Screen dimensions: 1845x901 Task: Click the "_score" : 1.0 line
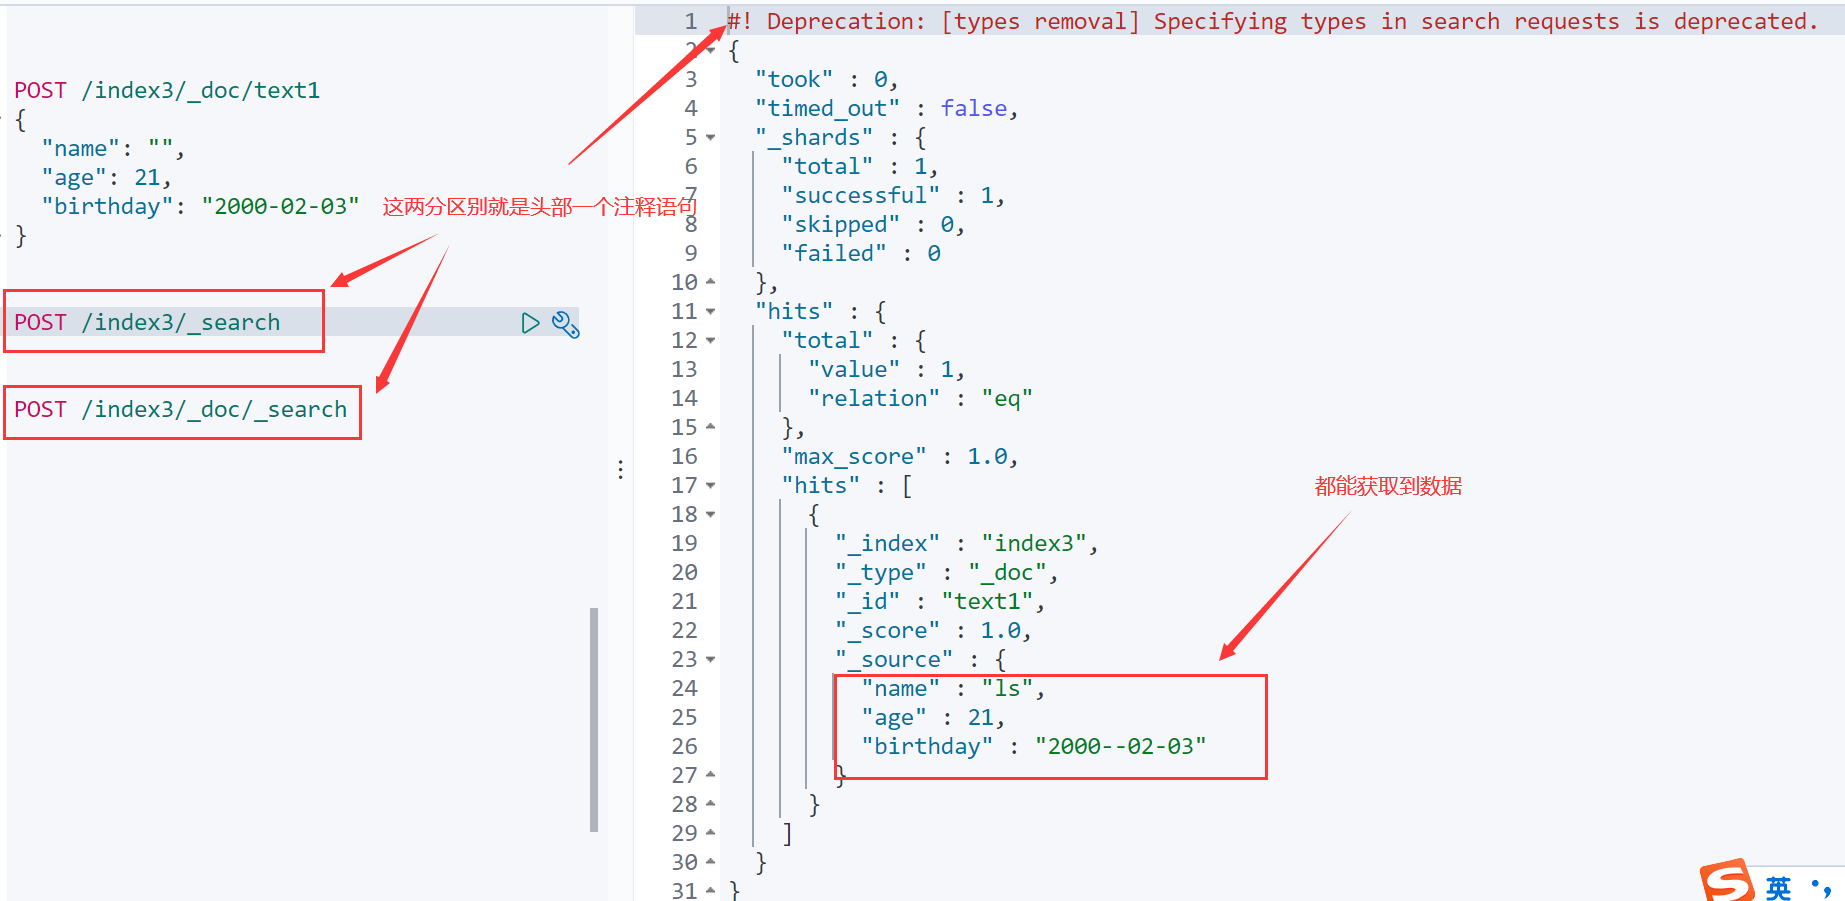[x=932, y=631]
